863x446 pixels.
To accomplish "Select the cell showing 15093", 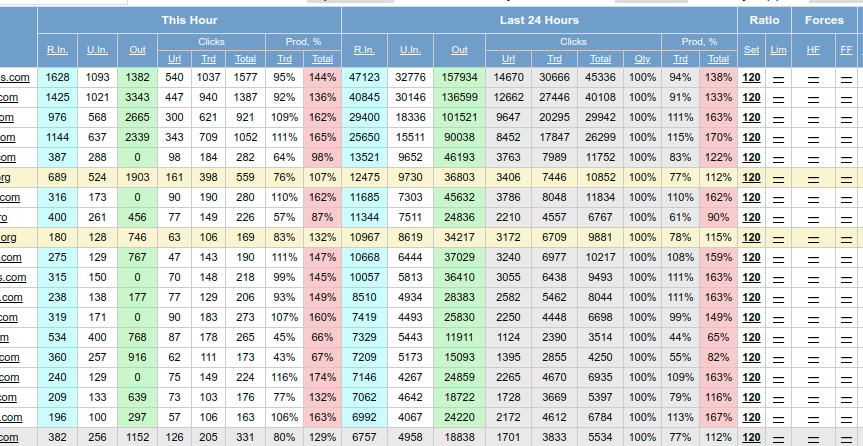I will click(459, 357).
